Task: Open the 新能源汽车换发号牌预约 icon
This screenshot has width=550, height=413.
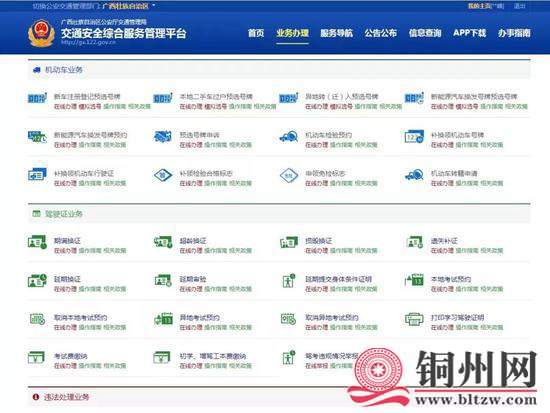Action: point(38,137)
